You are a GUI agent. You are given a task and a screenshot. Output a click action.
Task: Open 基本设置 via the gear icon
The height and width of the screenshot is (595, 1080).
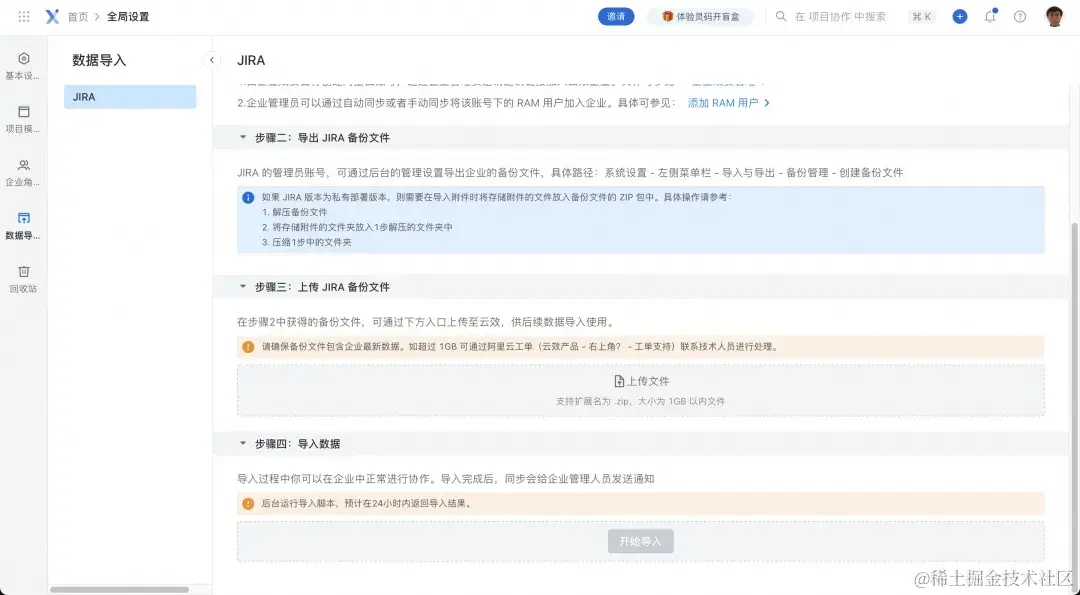pyautogui.click(x=22, y=58)
